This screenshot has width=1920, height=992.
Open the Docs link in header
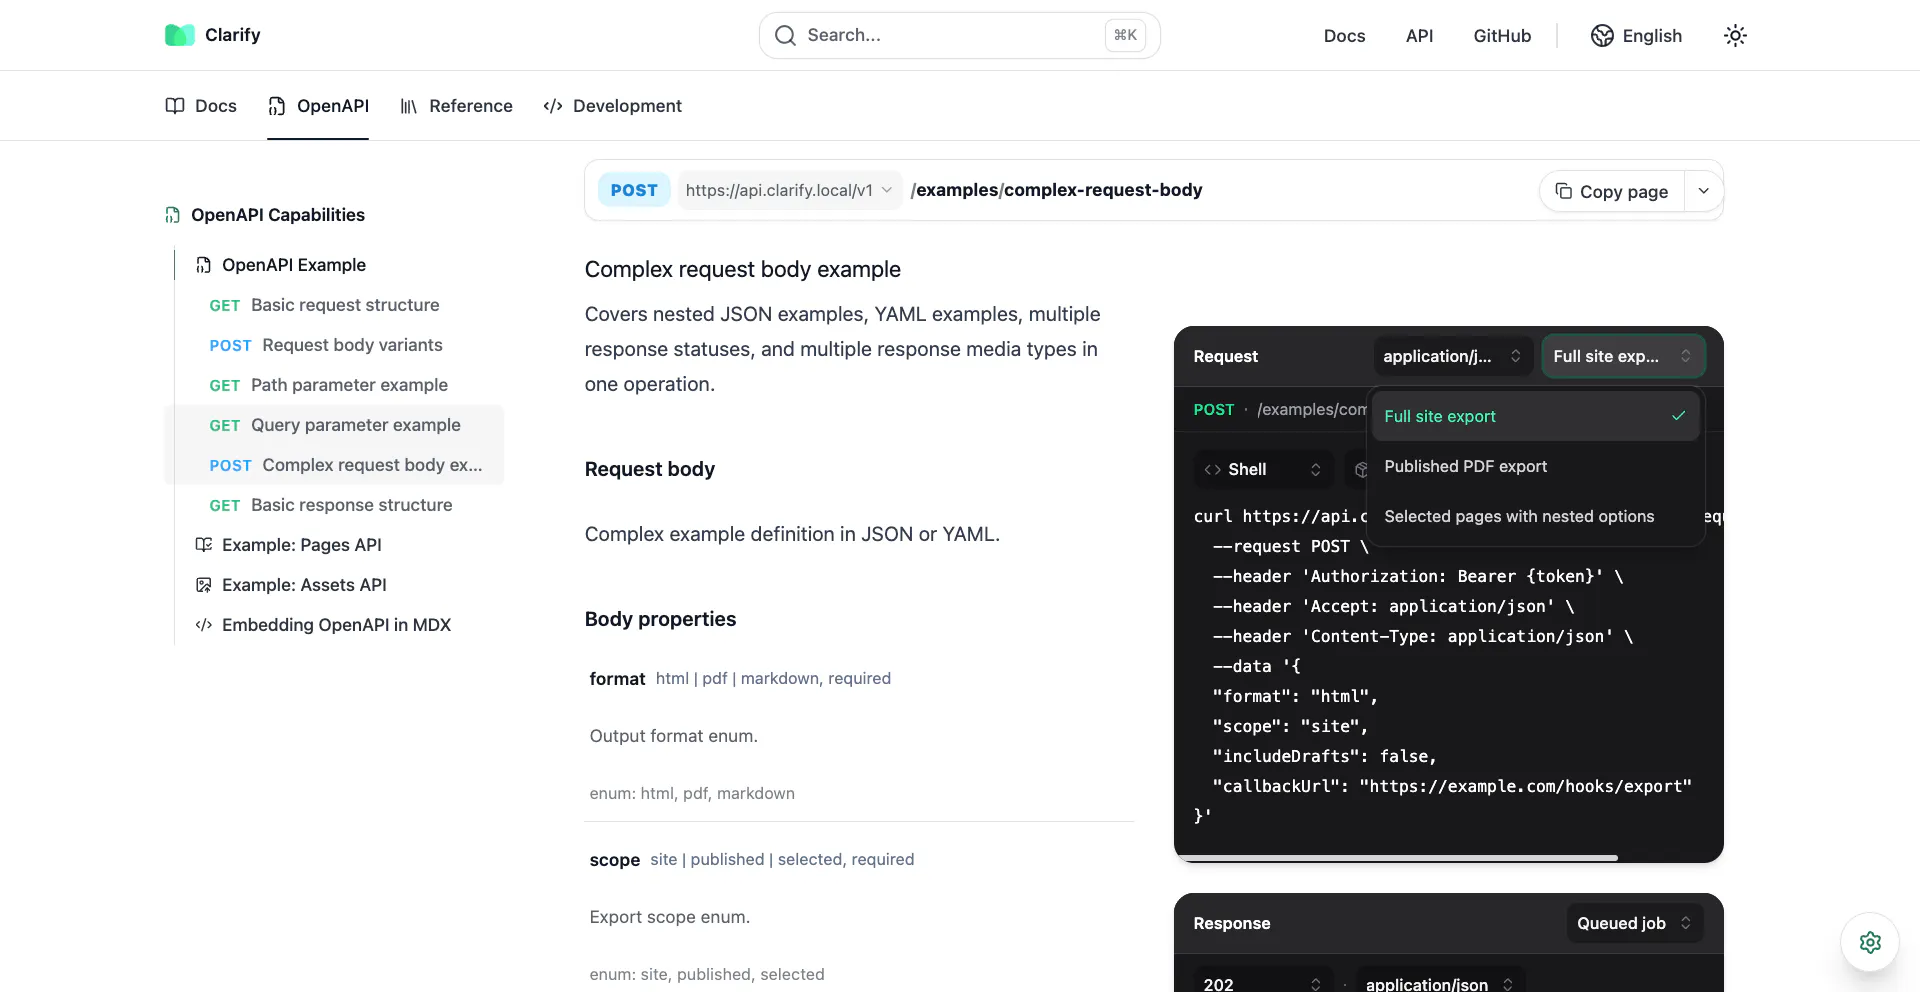1344,36
